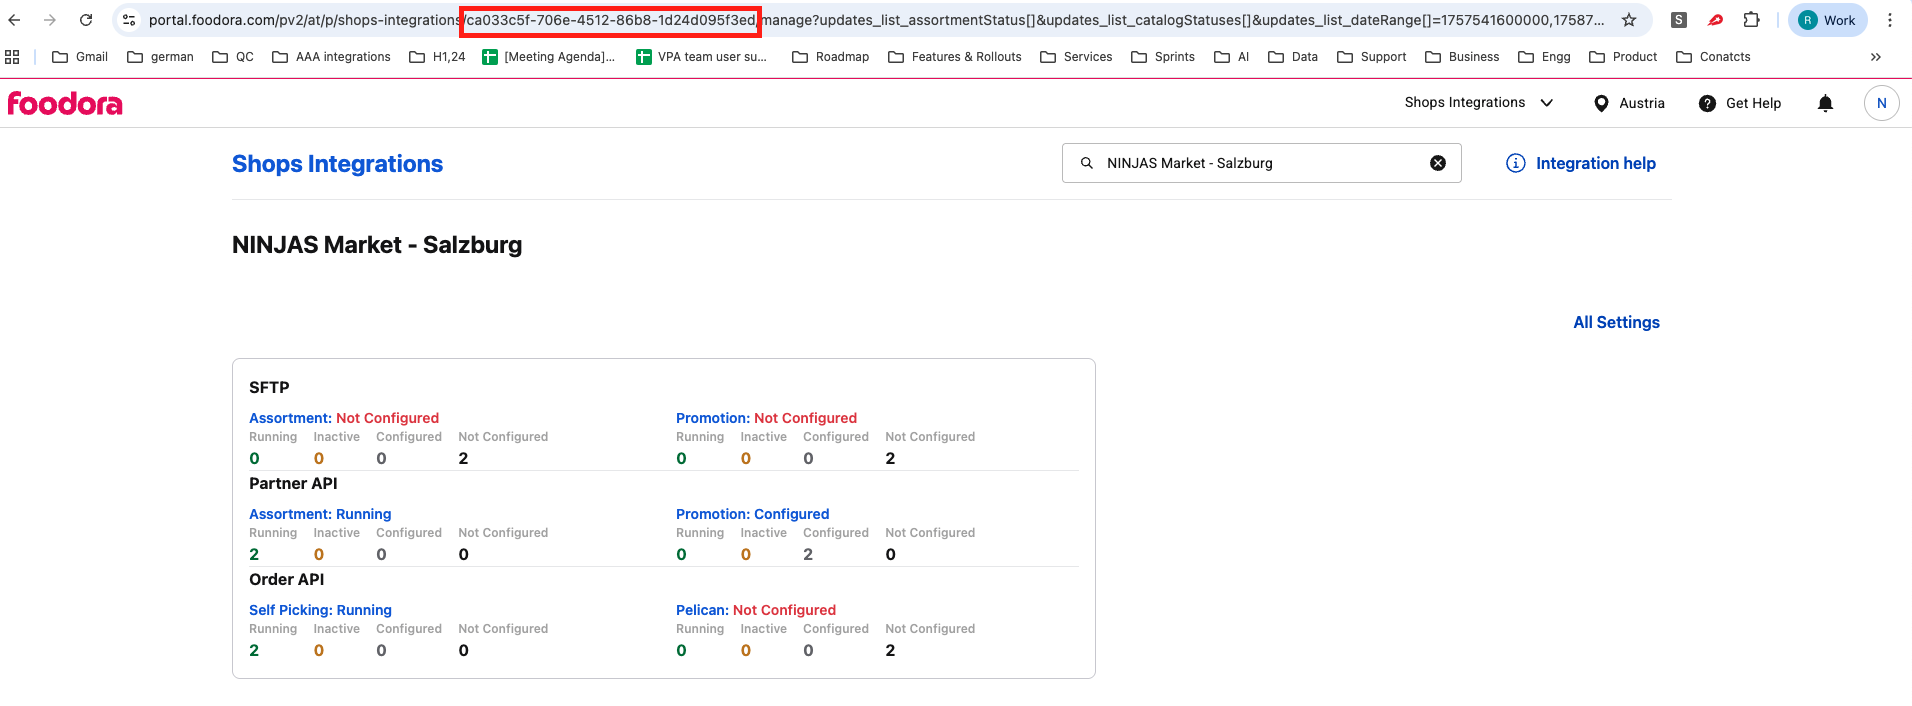Open Get Help
This screenshot has height=706, width=1912.
point(1740,103)
